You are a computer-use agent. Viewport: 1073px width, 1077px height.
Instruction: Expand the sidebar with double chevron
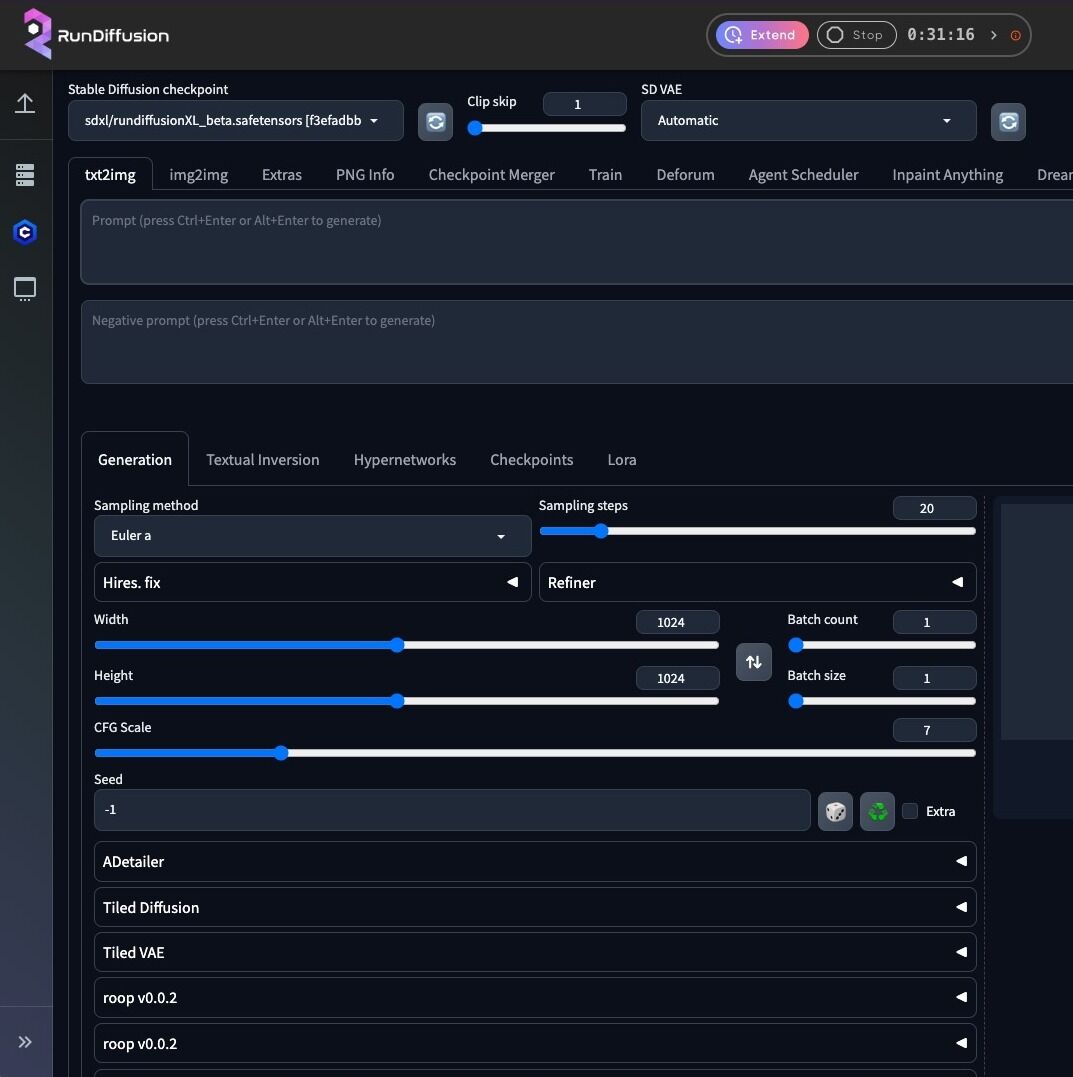click(25, 1042)
